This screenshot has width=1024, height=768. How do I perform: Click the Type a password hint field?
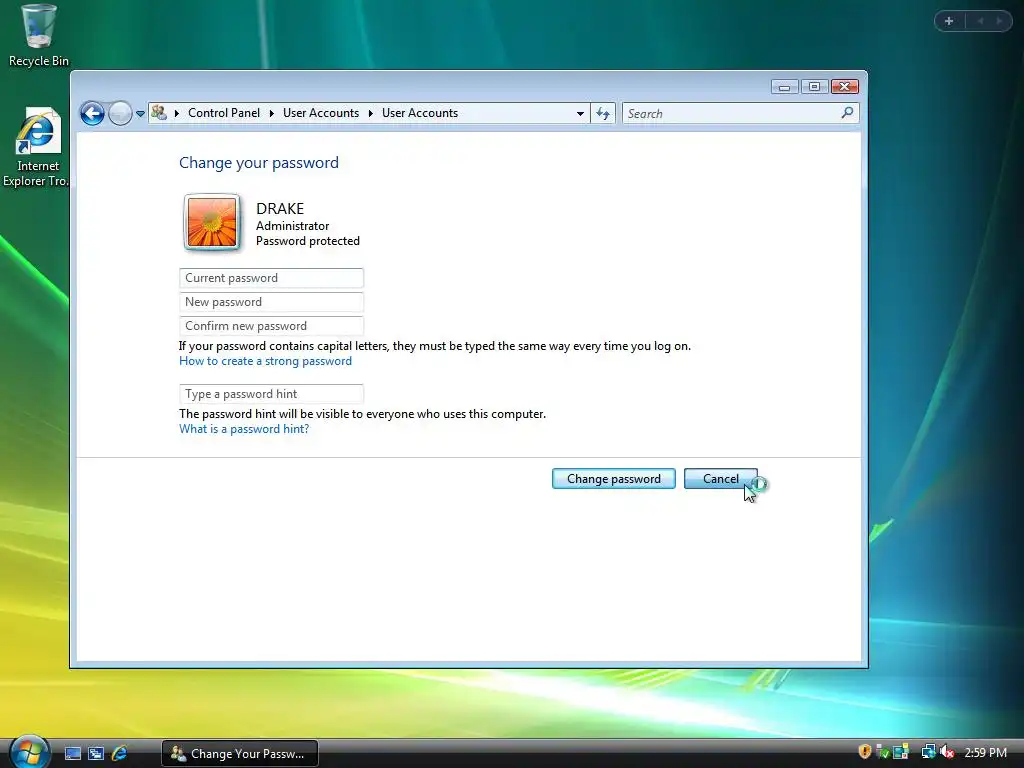pyautogui.click(x=271, y=394)
